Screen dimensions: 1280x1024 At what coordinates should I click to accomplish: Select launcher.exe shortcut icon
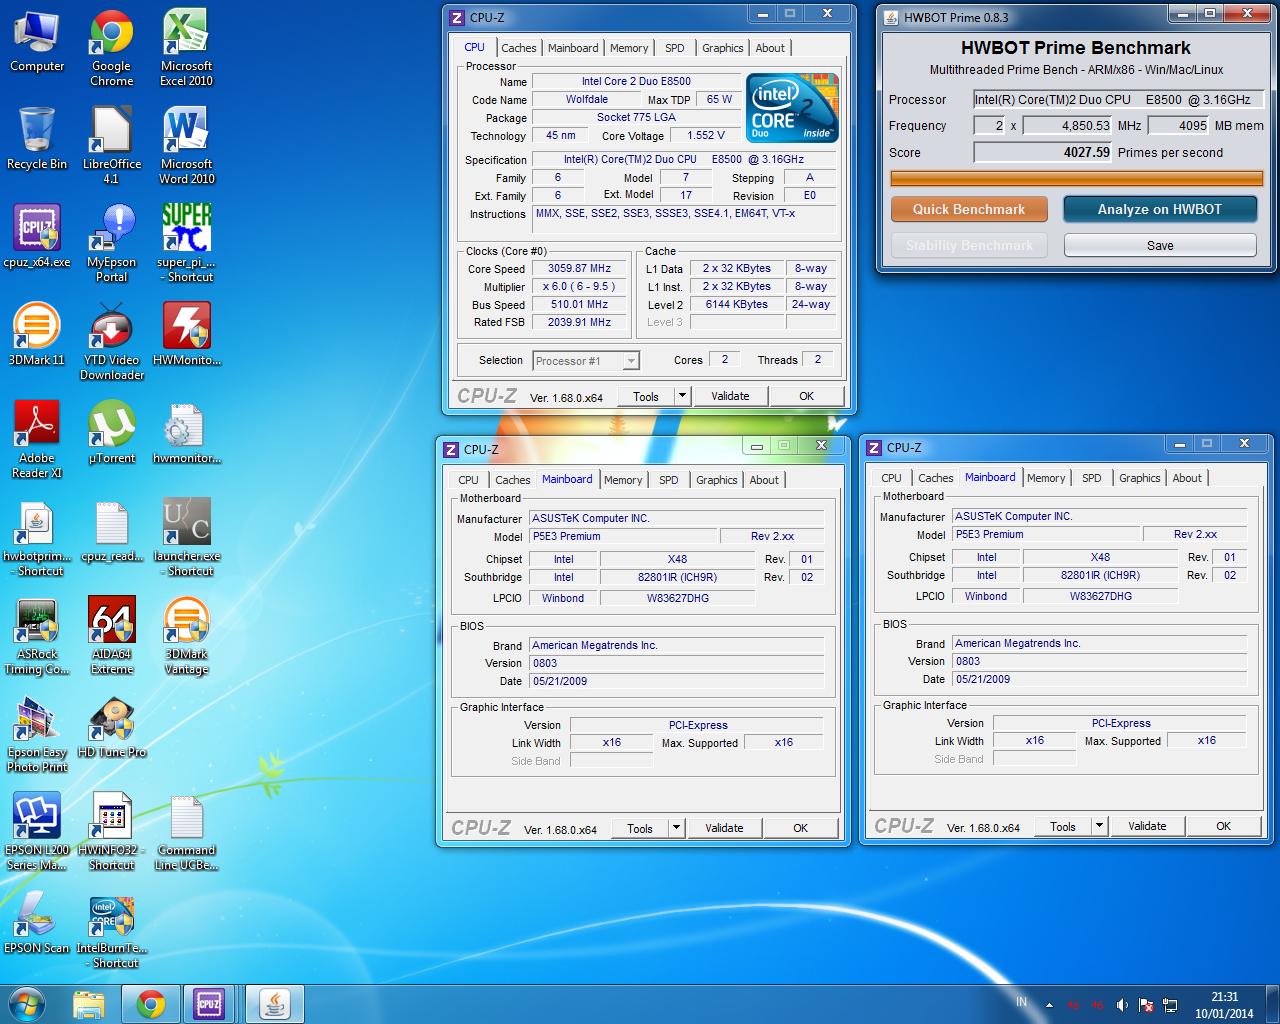(186, 538)
